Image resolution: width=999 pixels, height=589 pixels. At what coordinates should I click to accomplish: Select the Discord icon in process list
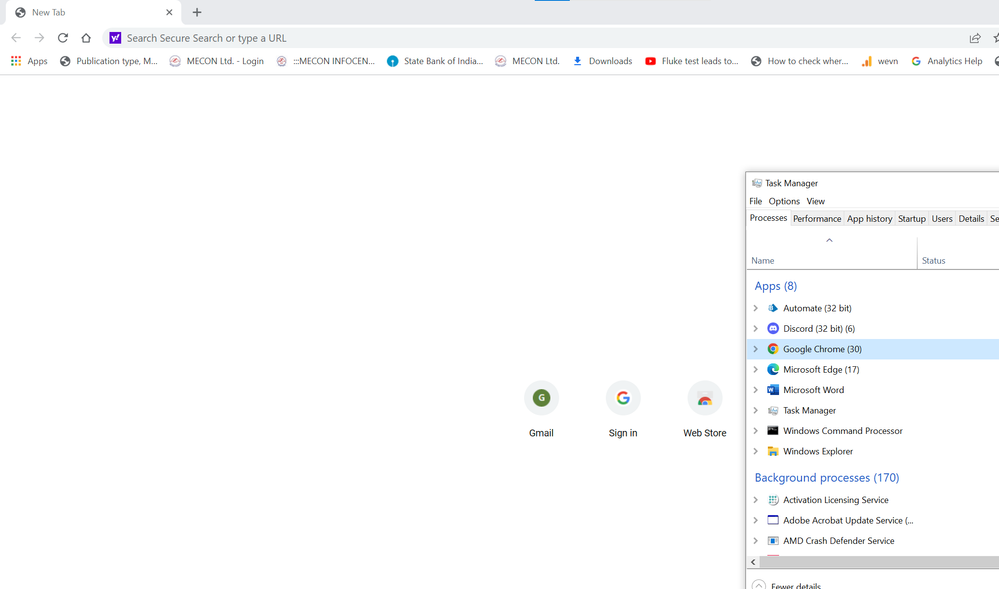[773, 328]
